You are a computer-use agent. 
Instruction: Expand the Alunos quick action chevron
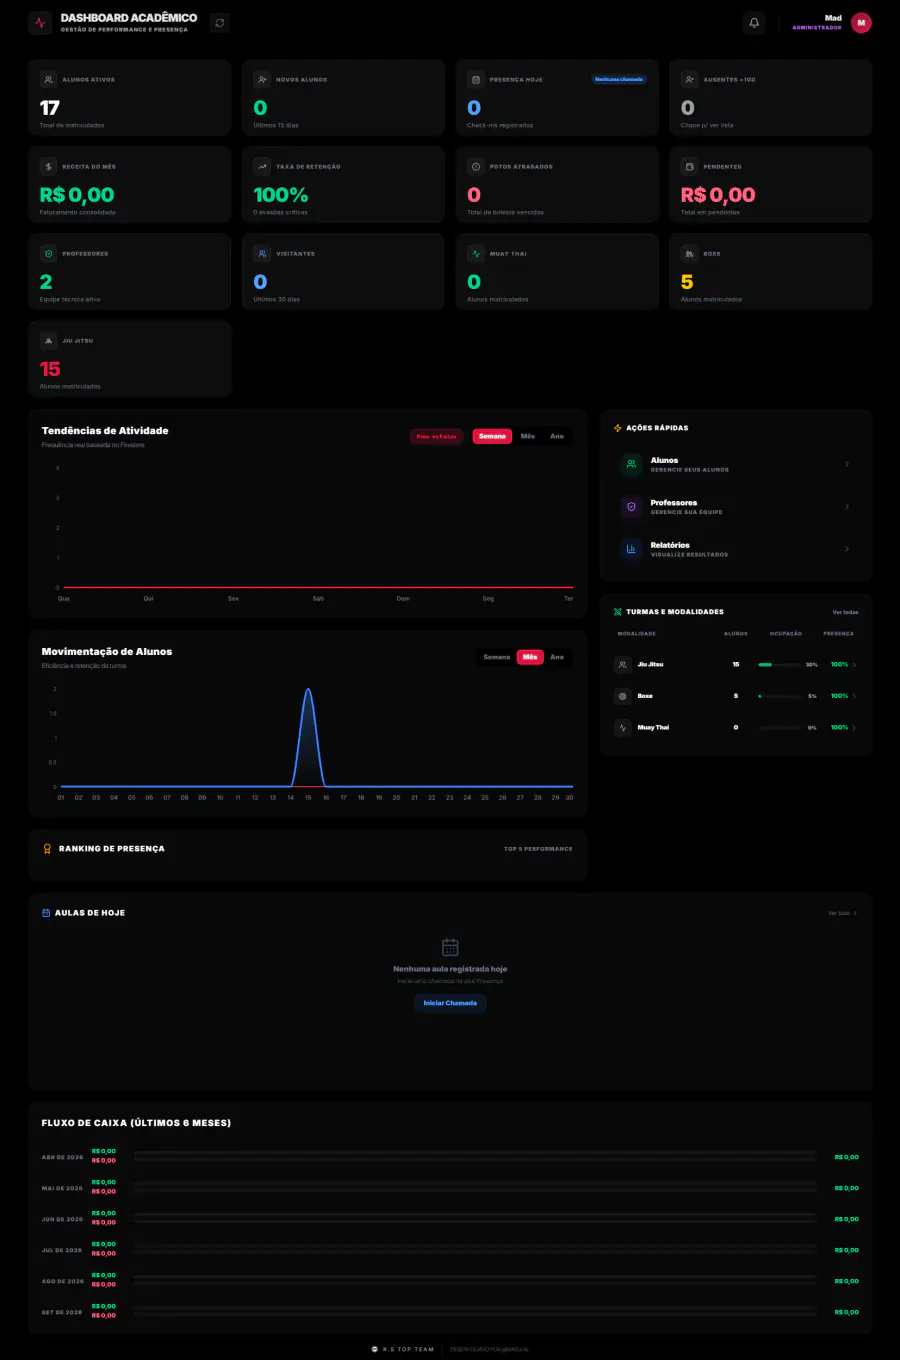(847, 464)
